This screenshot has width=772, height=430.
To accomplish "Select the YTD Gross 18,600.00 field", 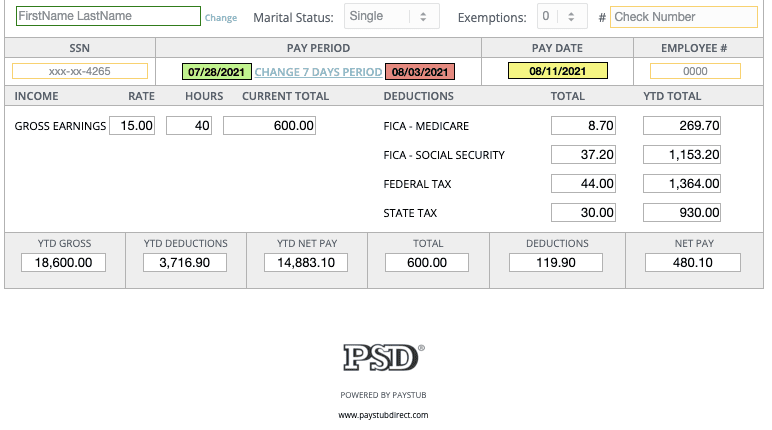I will pos(63,262).
